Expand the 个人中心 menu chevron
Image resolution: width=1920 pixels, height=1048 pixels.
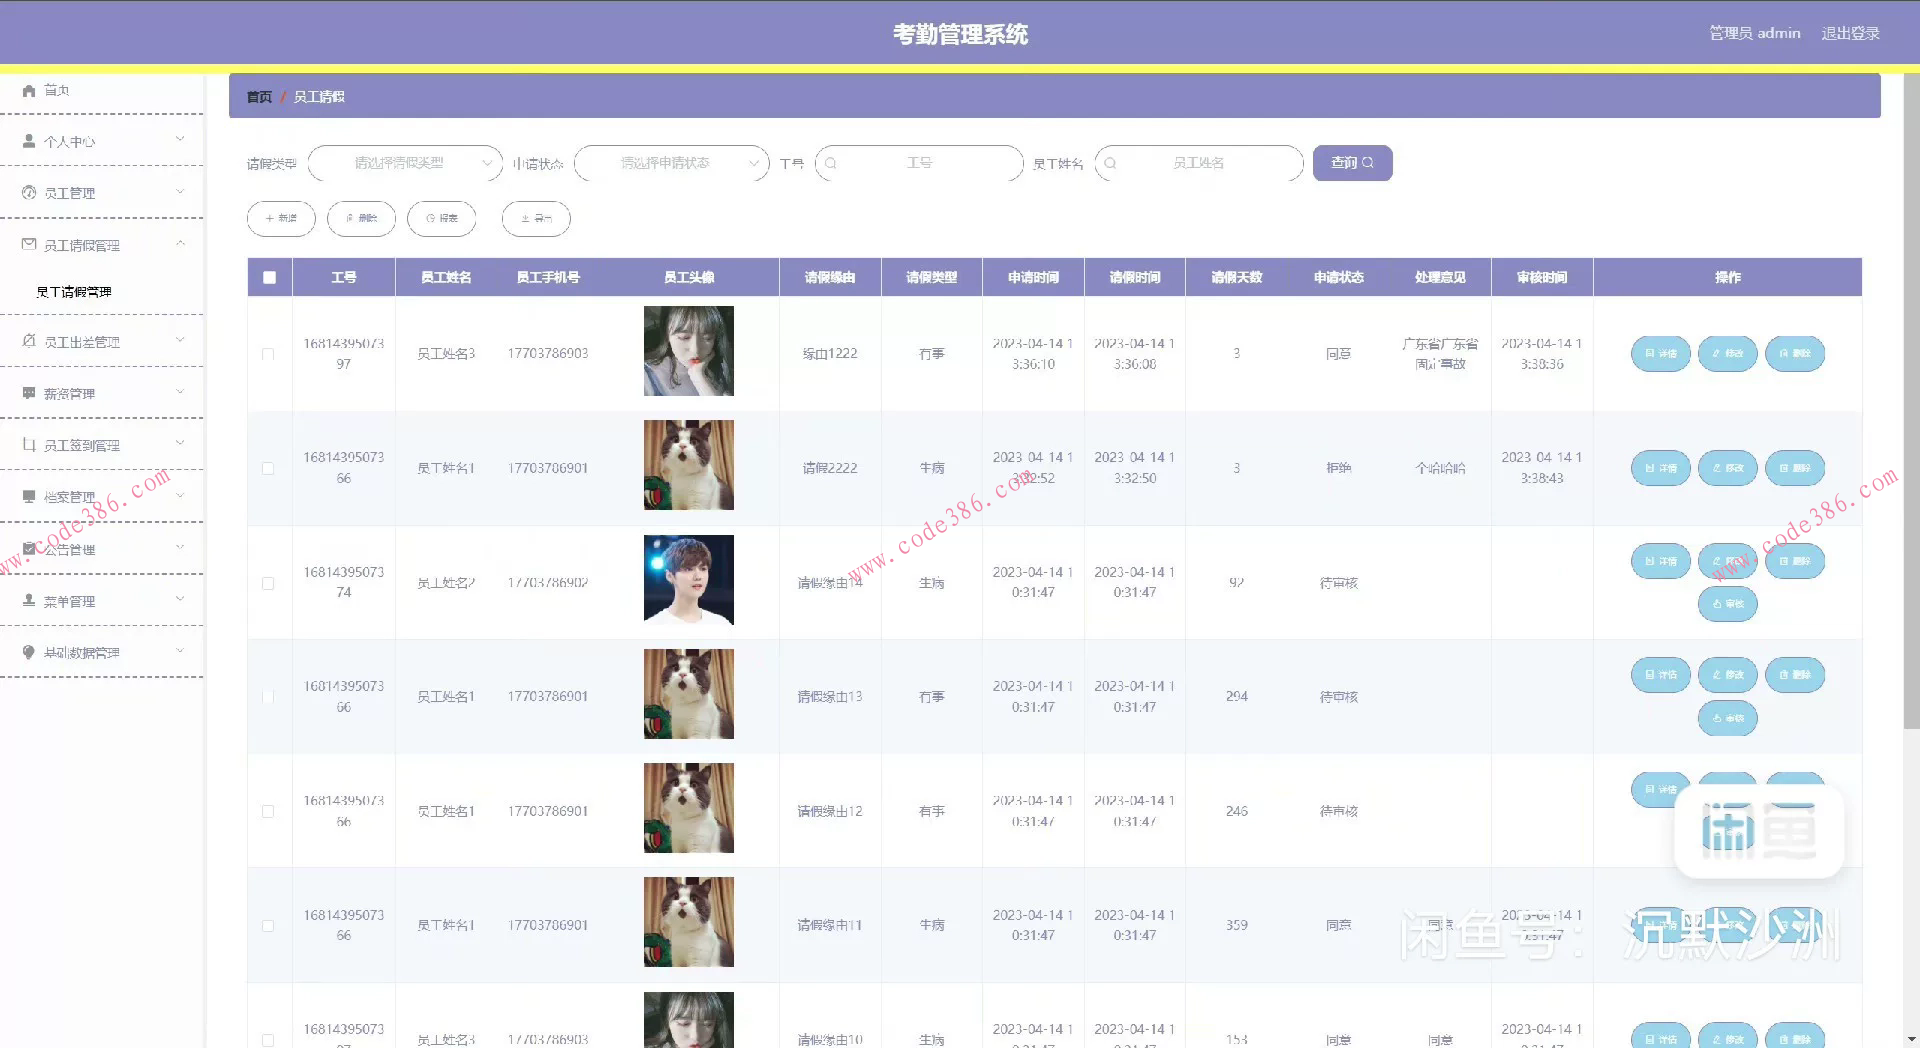click(x=180, y=139)
